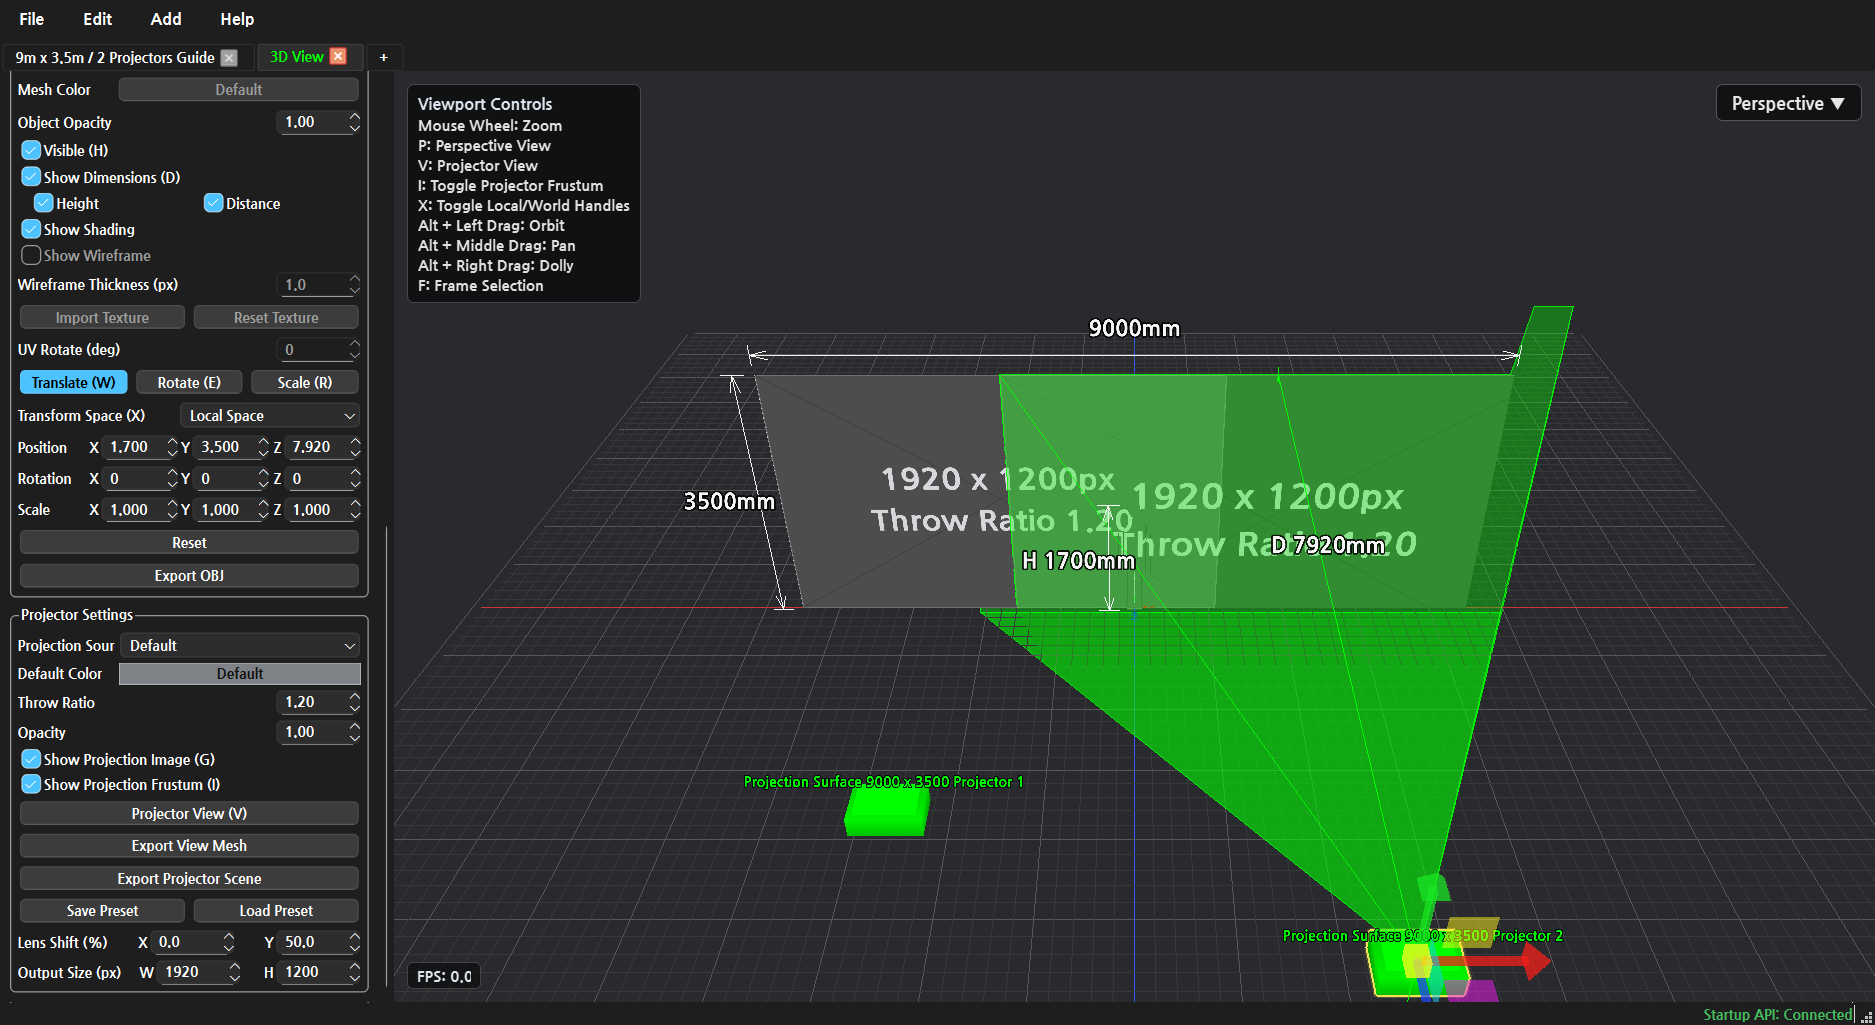The width and height of the screenshot is (1875, 1025).
Task: Select the Projector 1 green box
Action: [886, 811]
